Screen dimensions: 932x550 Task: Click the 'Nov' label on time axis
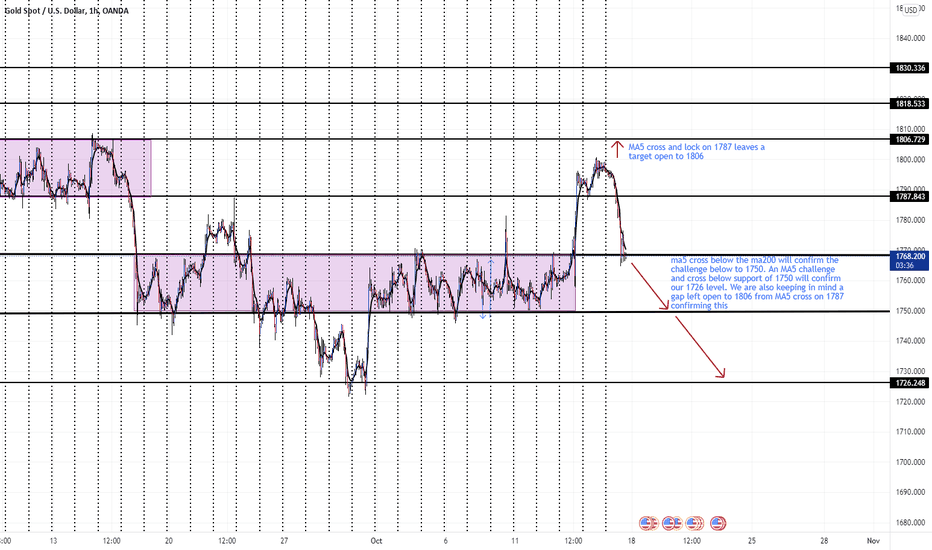coord(873,541)
